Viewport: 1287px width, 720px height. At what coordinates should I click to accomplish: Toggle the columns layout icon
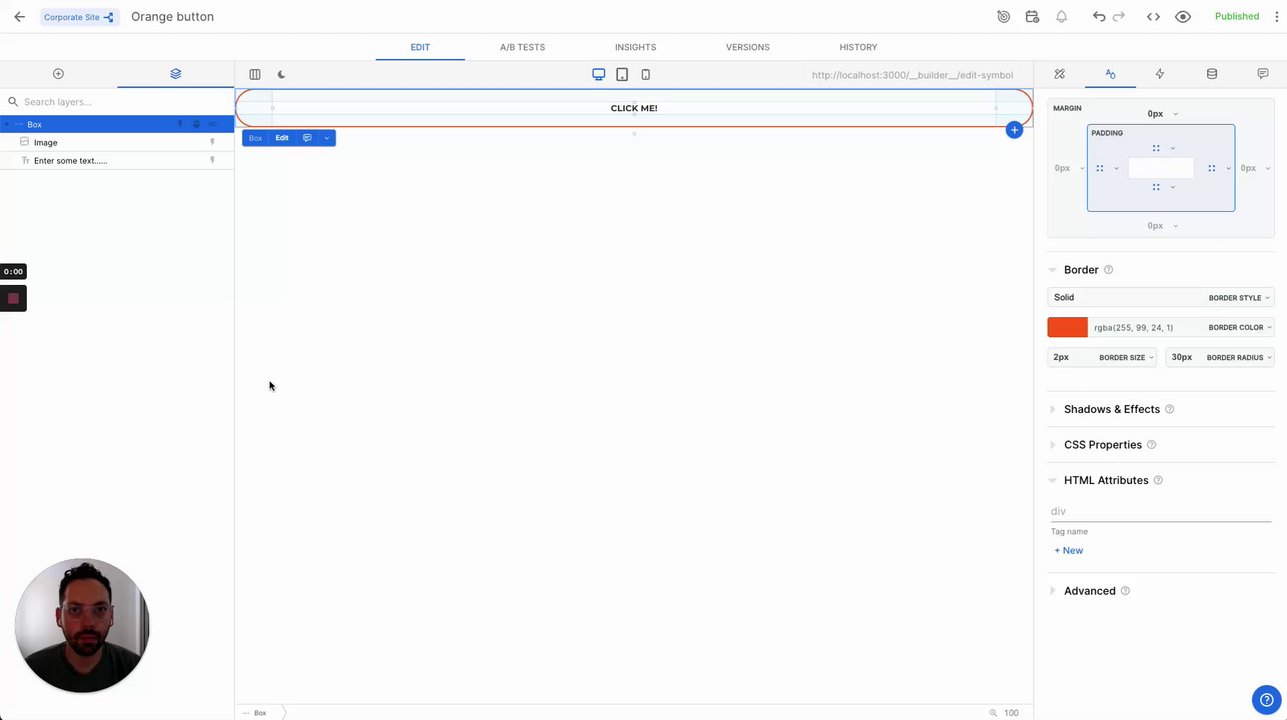click(255, 74)
